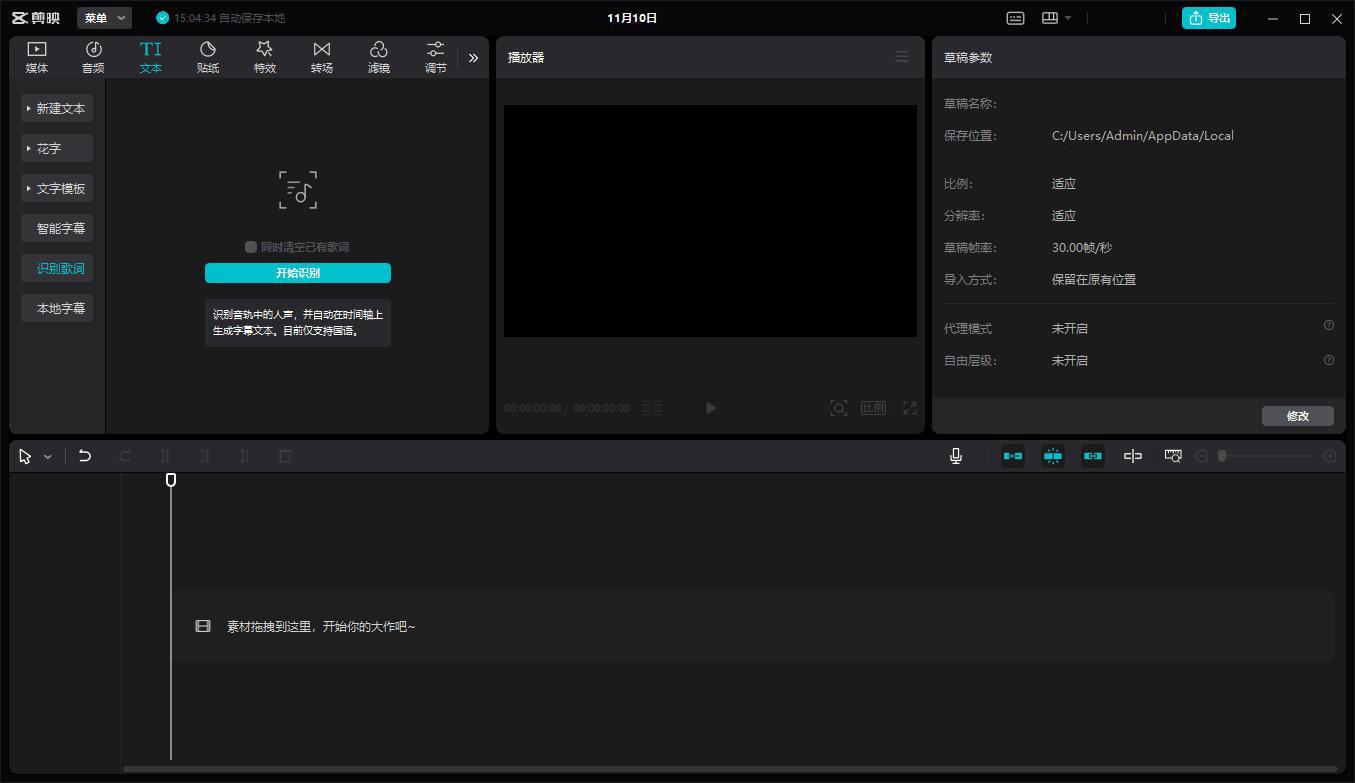Toggle preview-axis on the timeline
The width and height of the screenshot is (1355, 783).
pos(1133,456)
